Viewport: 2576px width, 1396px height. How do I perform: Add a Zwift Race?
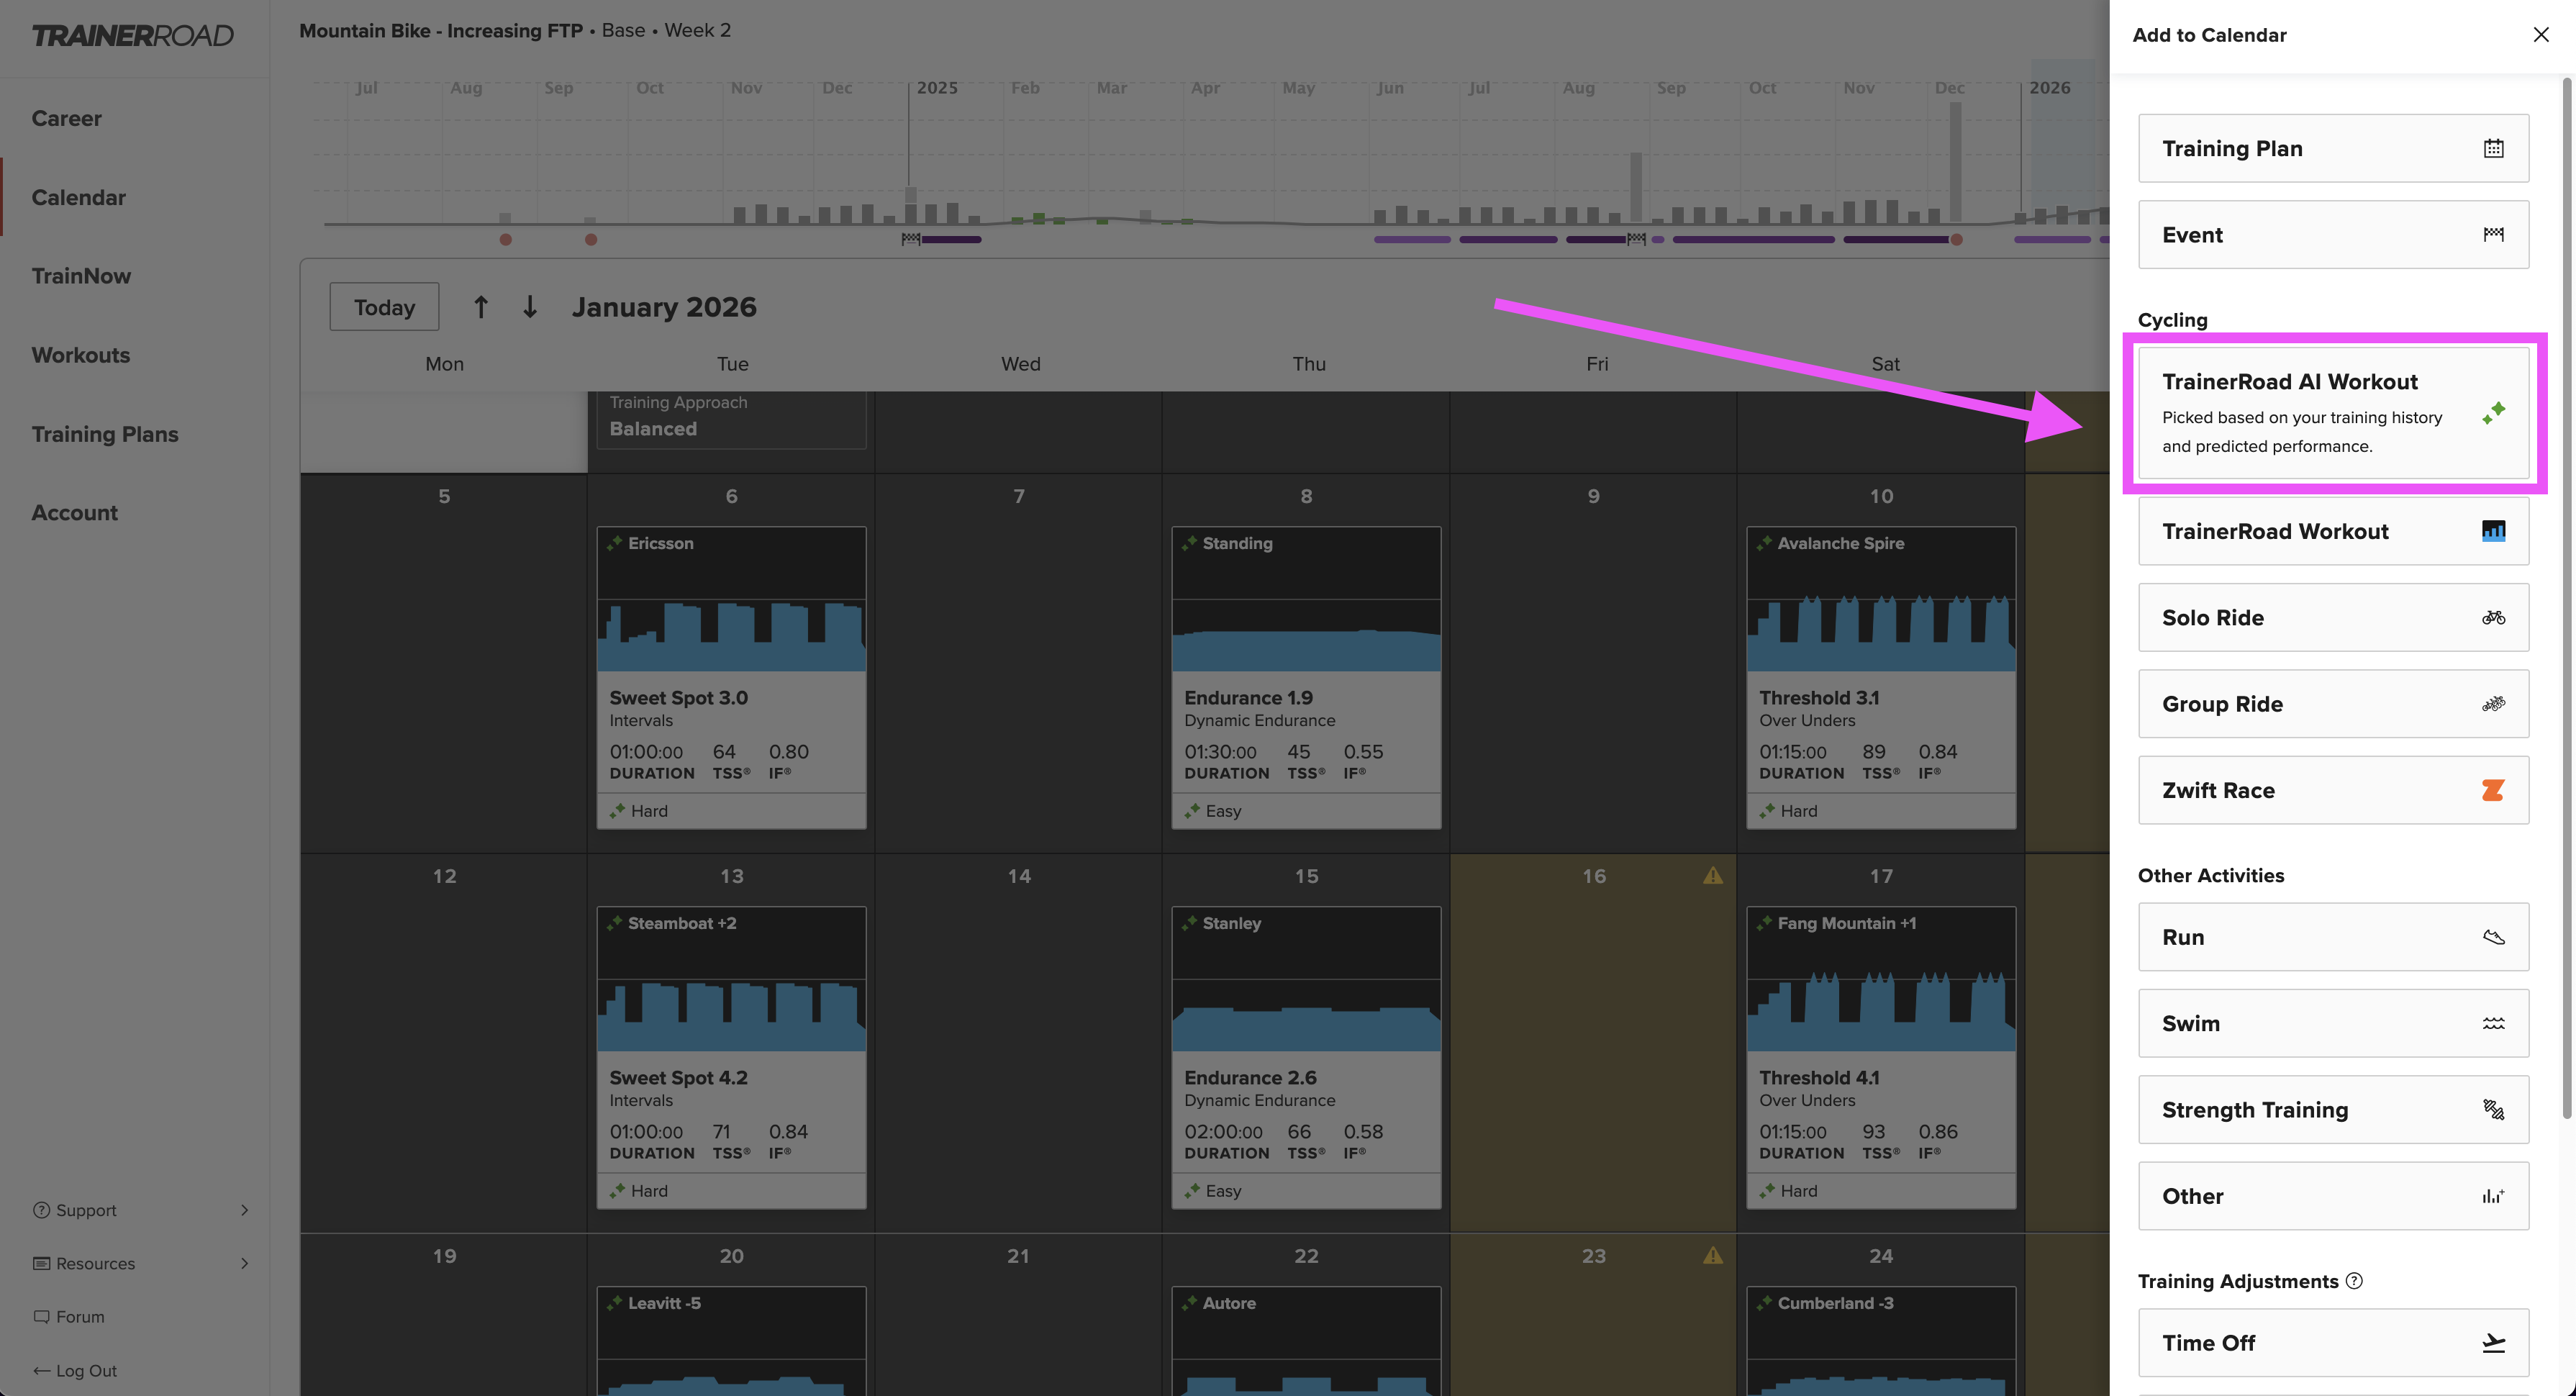pyautogui.click(x=2333, y=790)
